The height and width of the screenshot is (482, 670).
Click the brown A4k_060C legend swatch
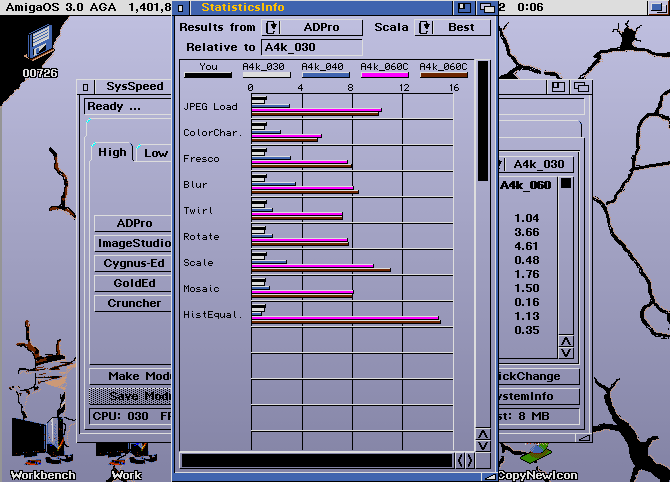(x=444, y=76)
